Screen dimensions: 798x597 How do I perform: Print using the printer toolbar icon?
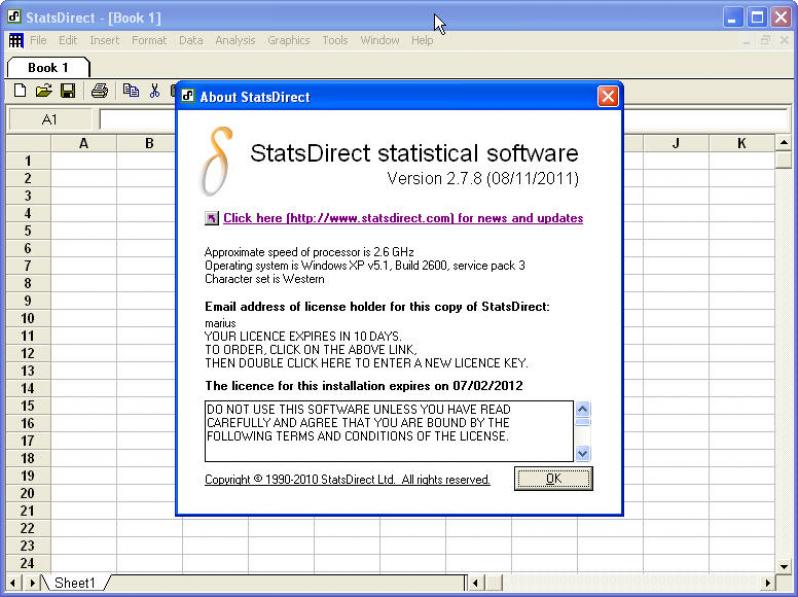click(100, 91)
